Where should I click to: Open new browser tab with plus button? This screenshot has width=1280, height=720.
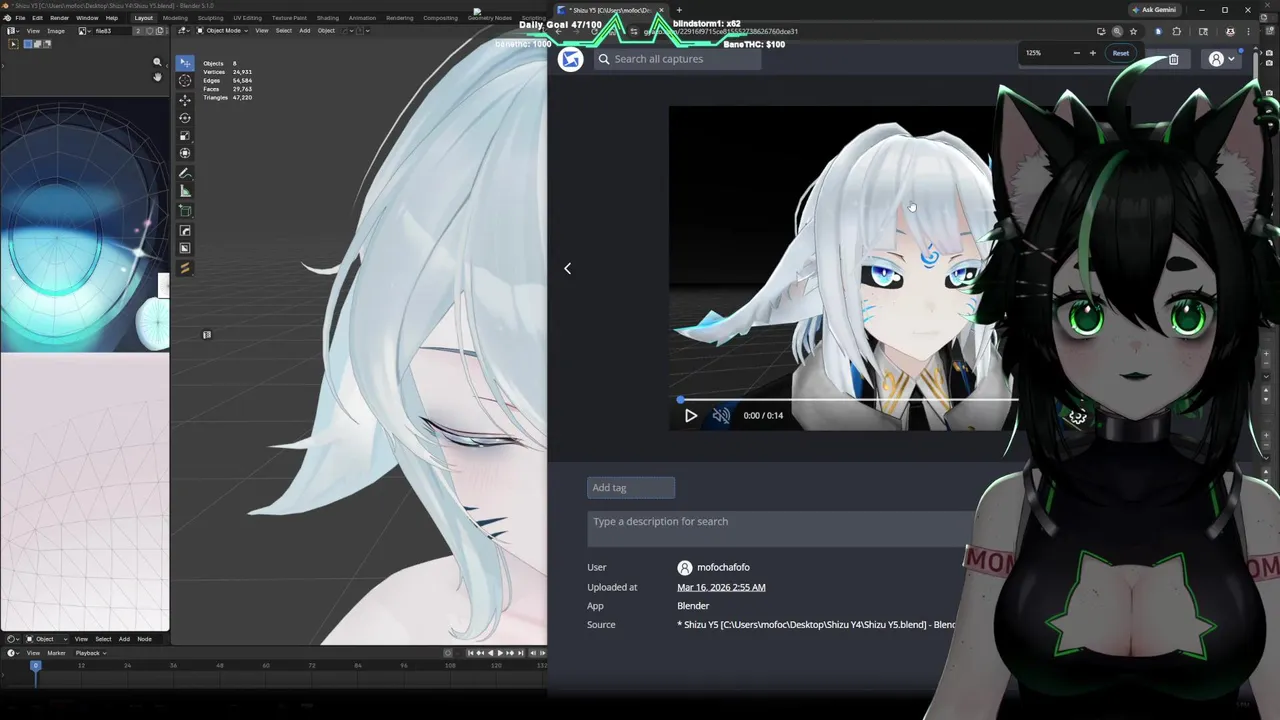click(679, 10)
